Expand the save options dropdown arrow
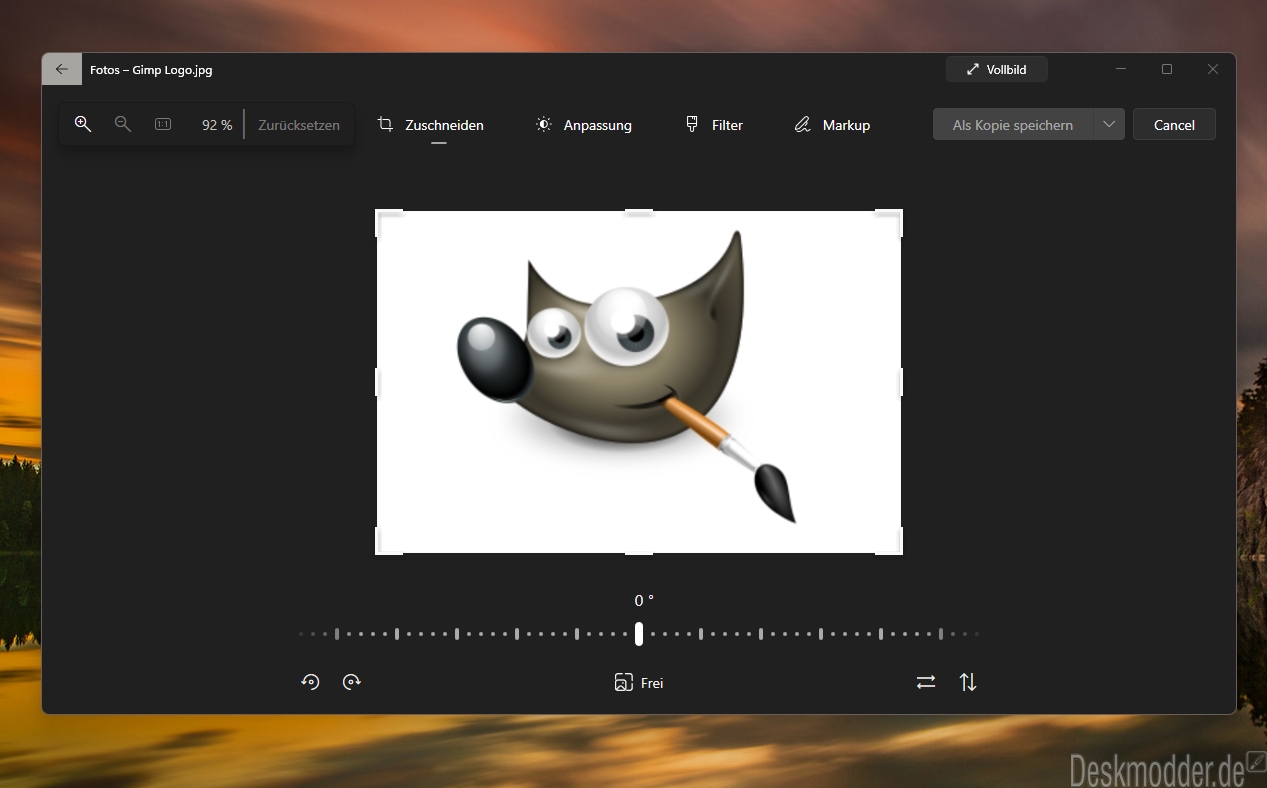The image size is (1267, 788). [x=1109, y=125]
